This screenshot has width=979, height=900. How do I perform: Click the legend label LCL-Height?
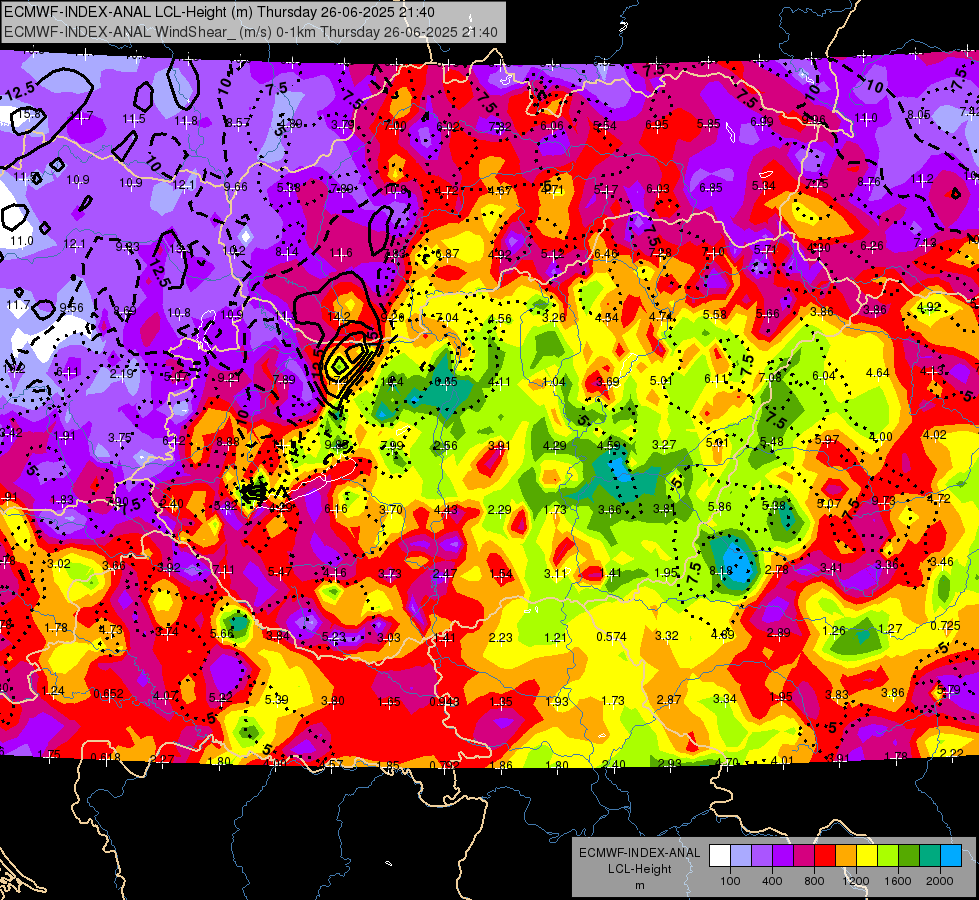pos(639,869)
